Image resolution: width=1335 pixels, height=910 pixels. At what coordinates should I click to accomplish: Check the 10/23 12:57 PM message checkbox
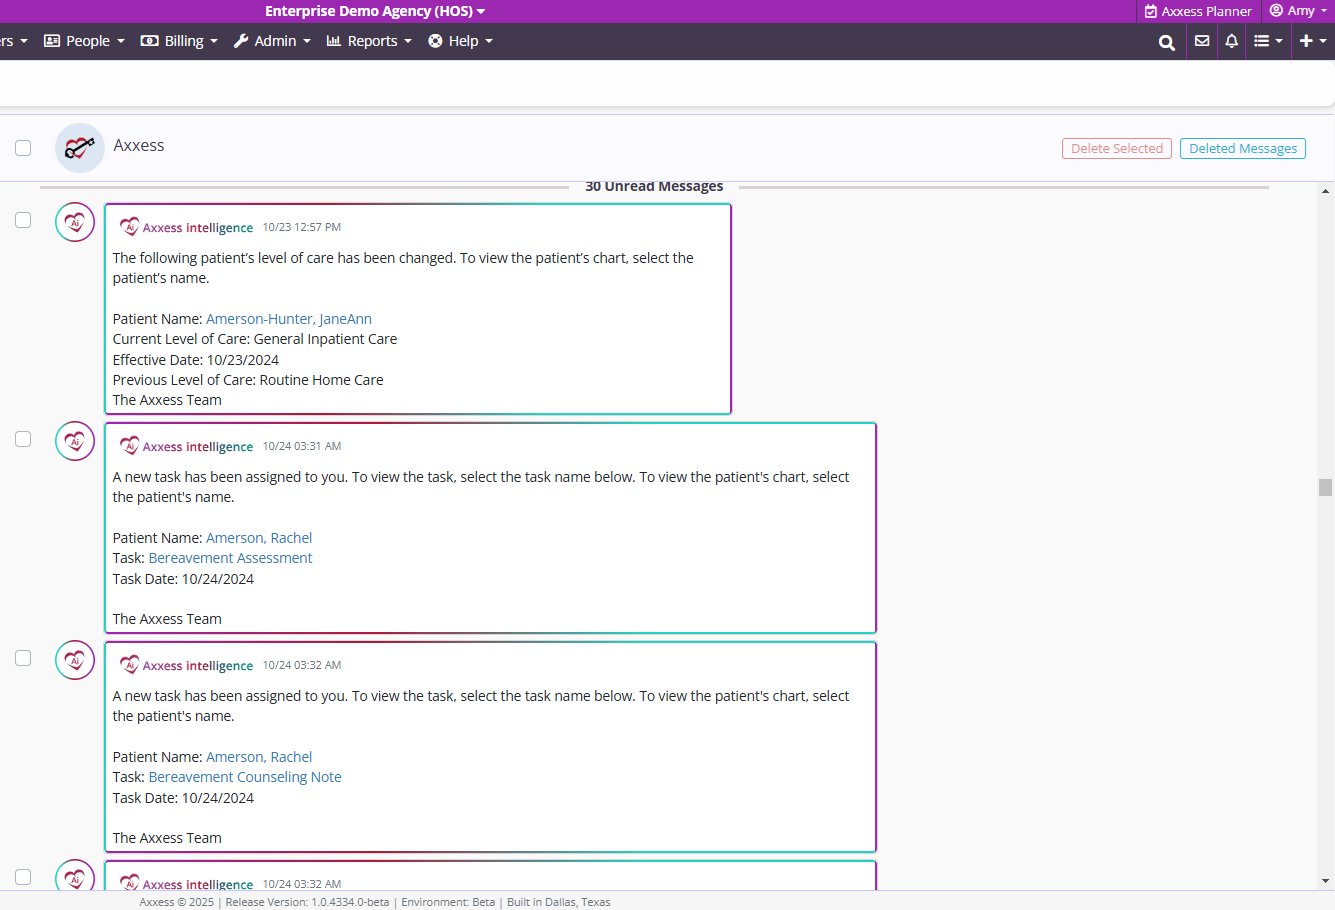click(x=23, y=220)
